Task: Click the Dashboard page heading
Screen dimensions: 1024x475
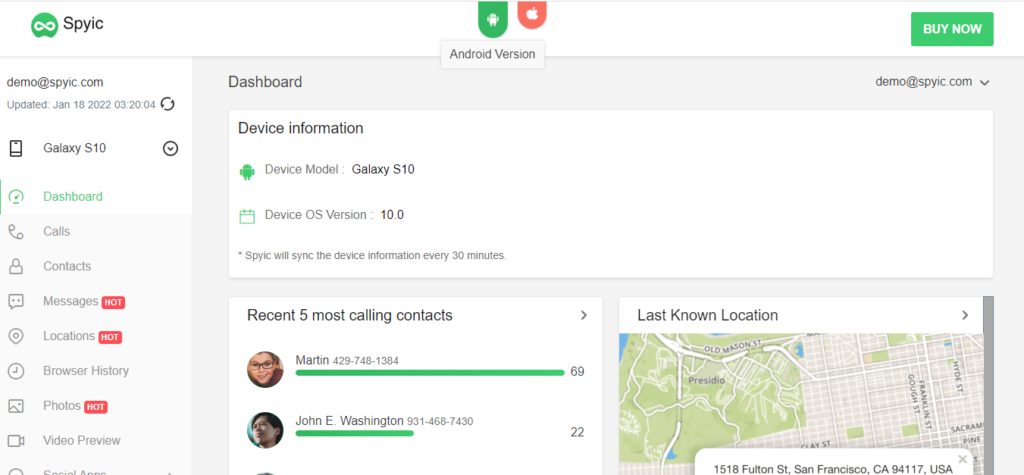Action: point(265,82)
